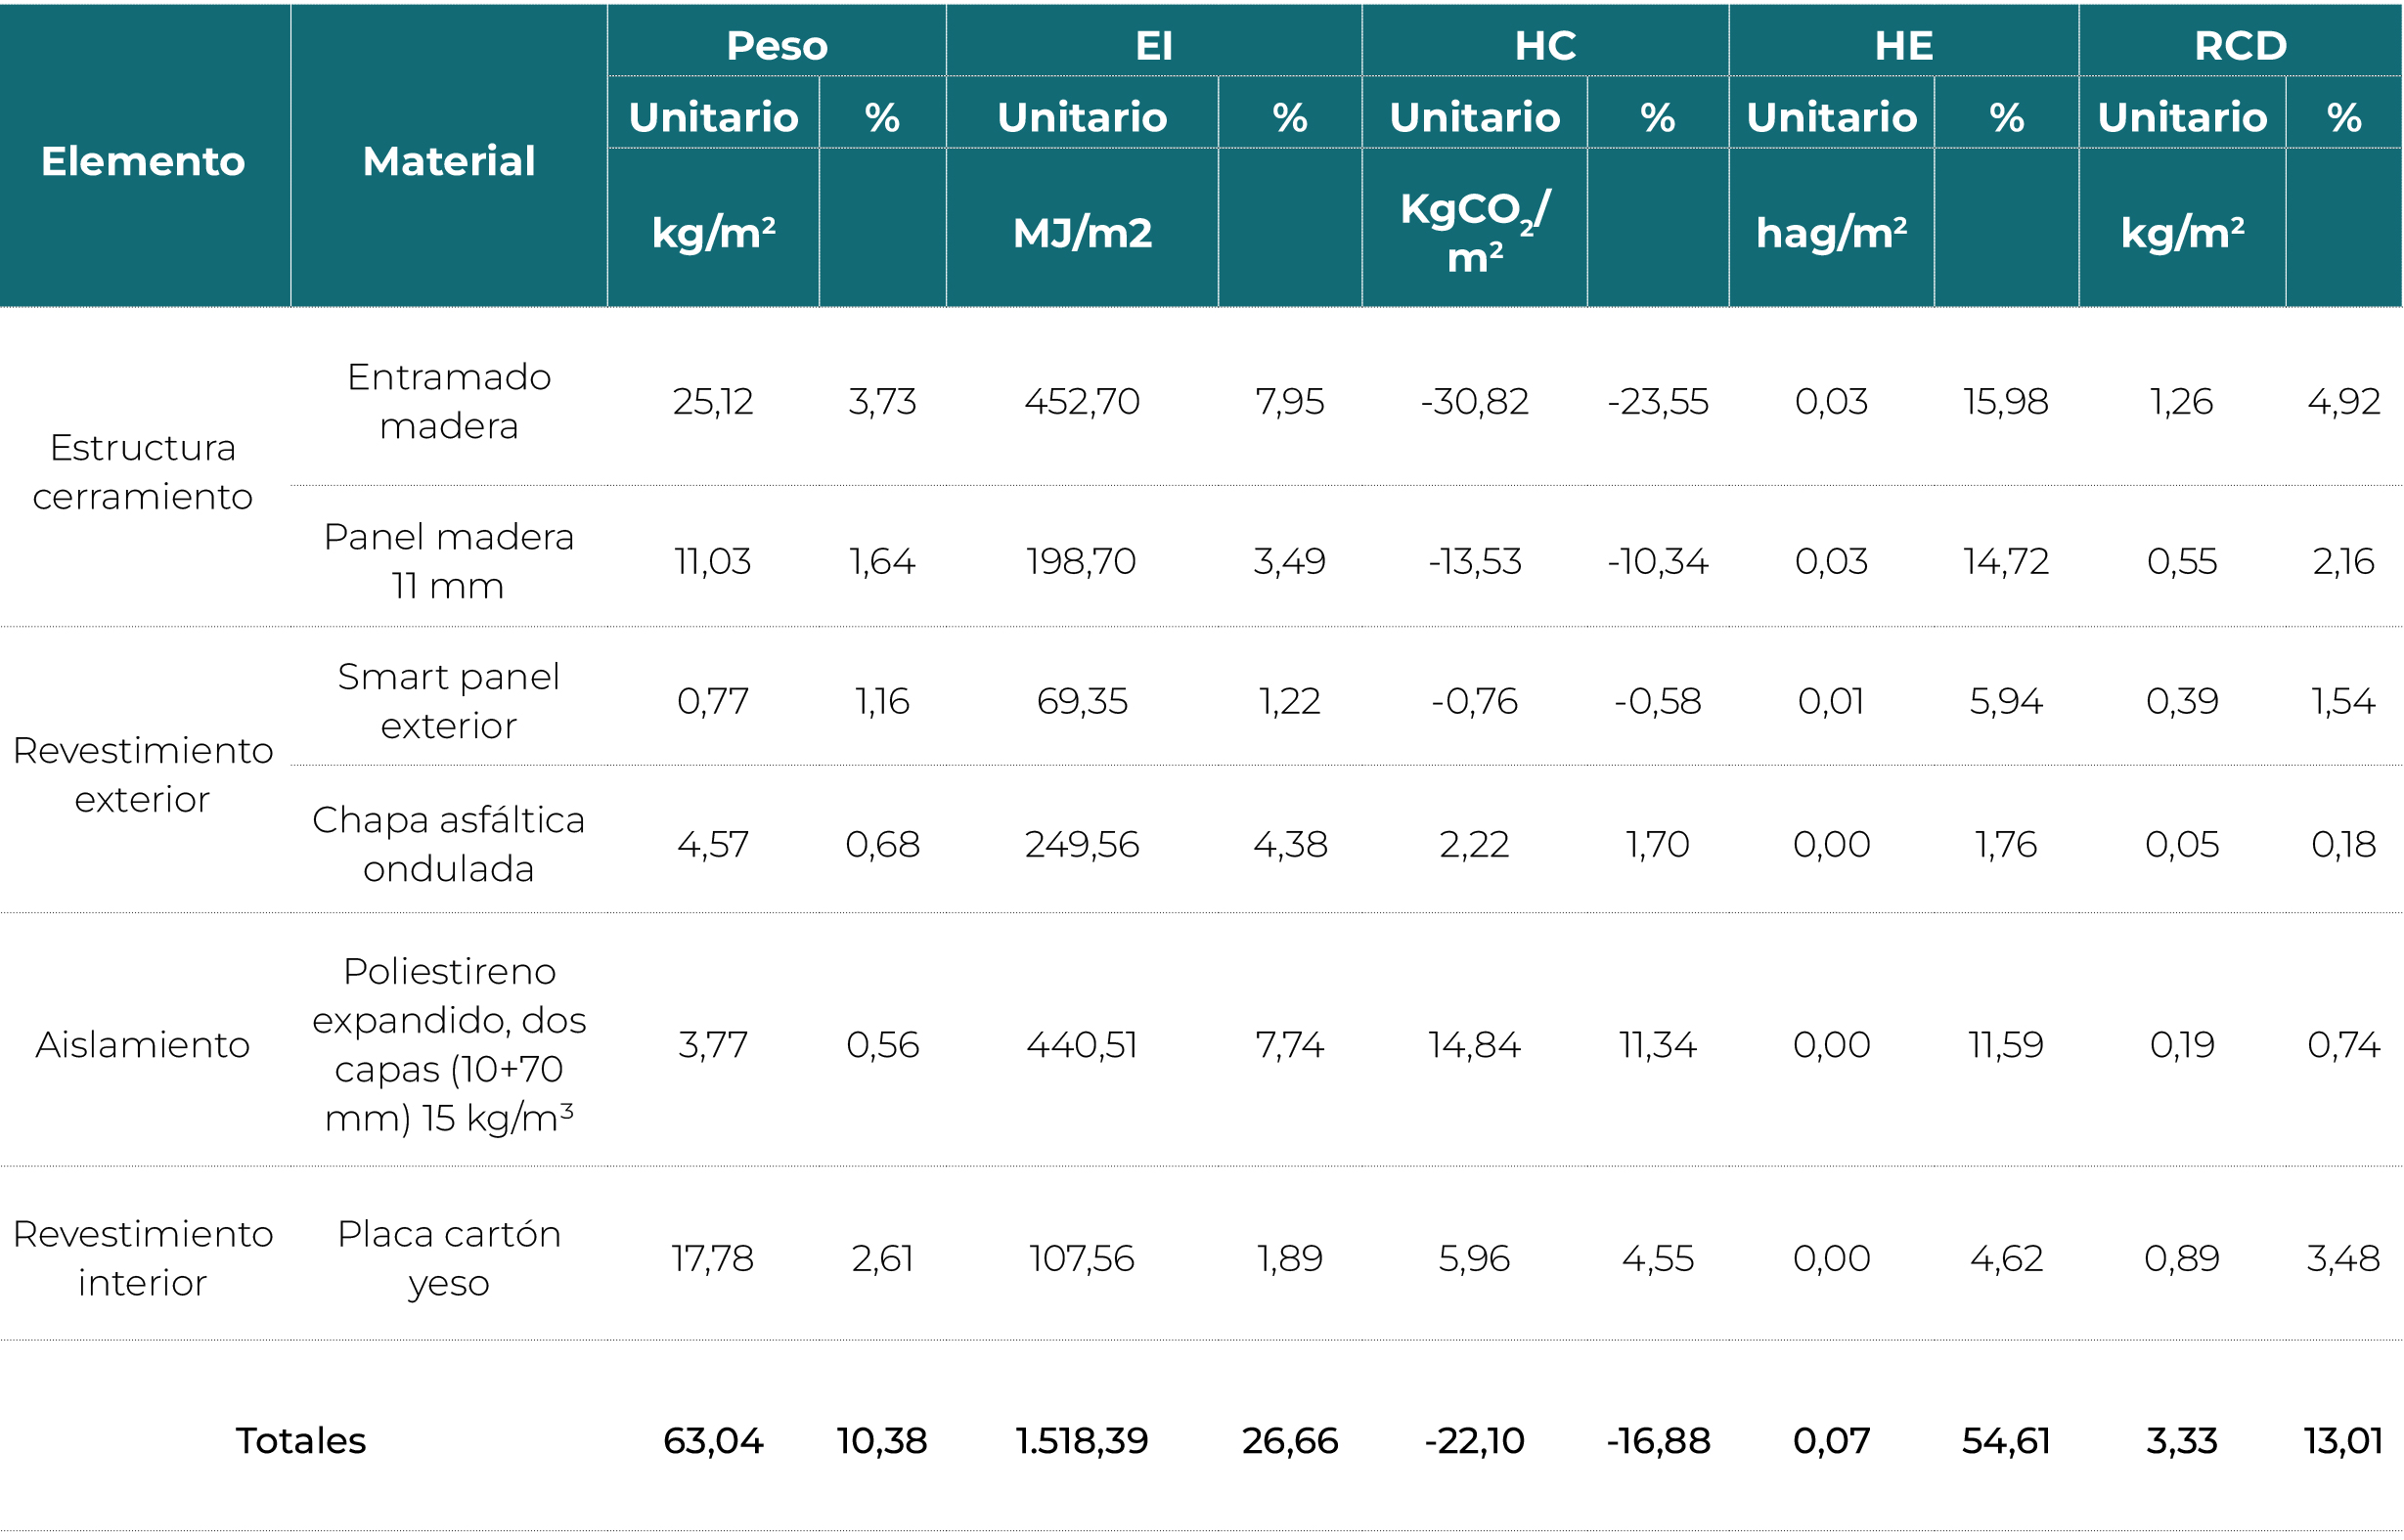Click the MJ/m2 unit header
The height and width of the screenshot is (1540, 2404).
pyautogui.click(x=1082, y=233)
